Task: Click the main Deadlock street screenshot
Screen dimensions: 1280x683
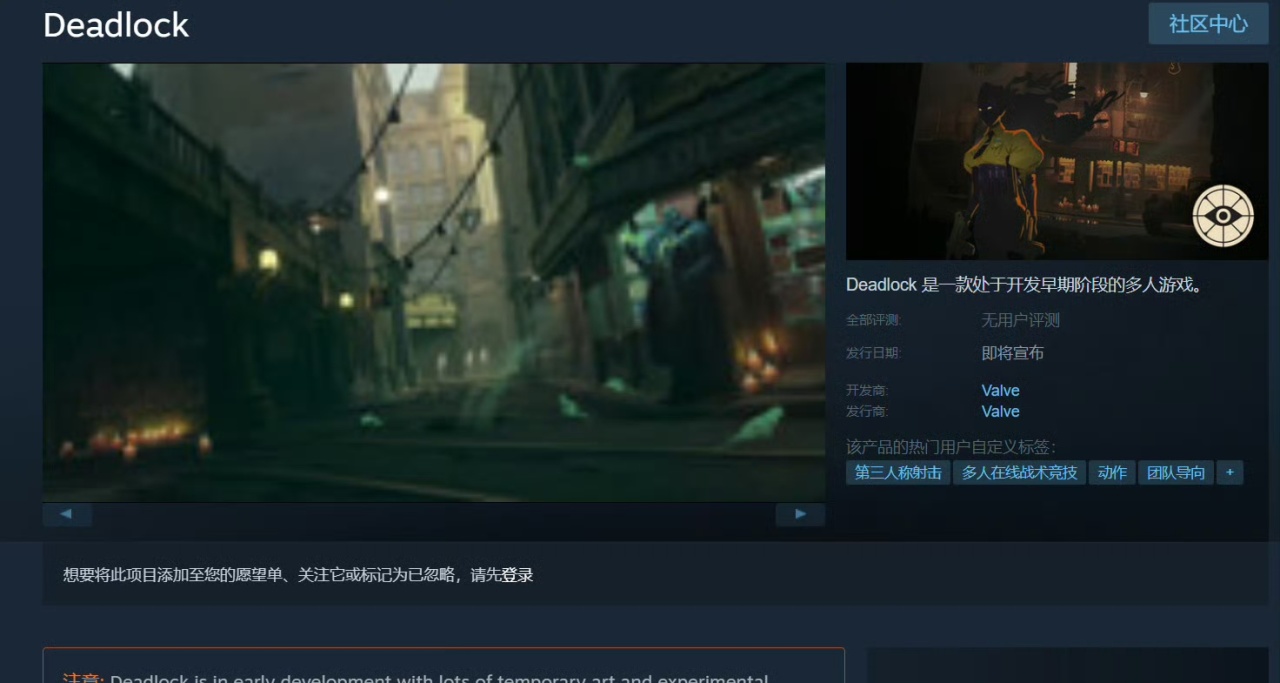Action: 434,282
